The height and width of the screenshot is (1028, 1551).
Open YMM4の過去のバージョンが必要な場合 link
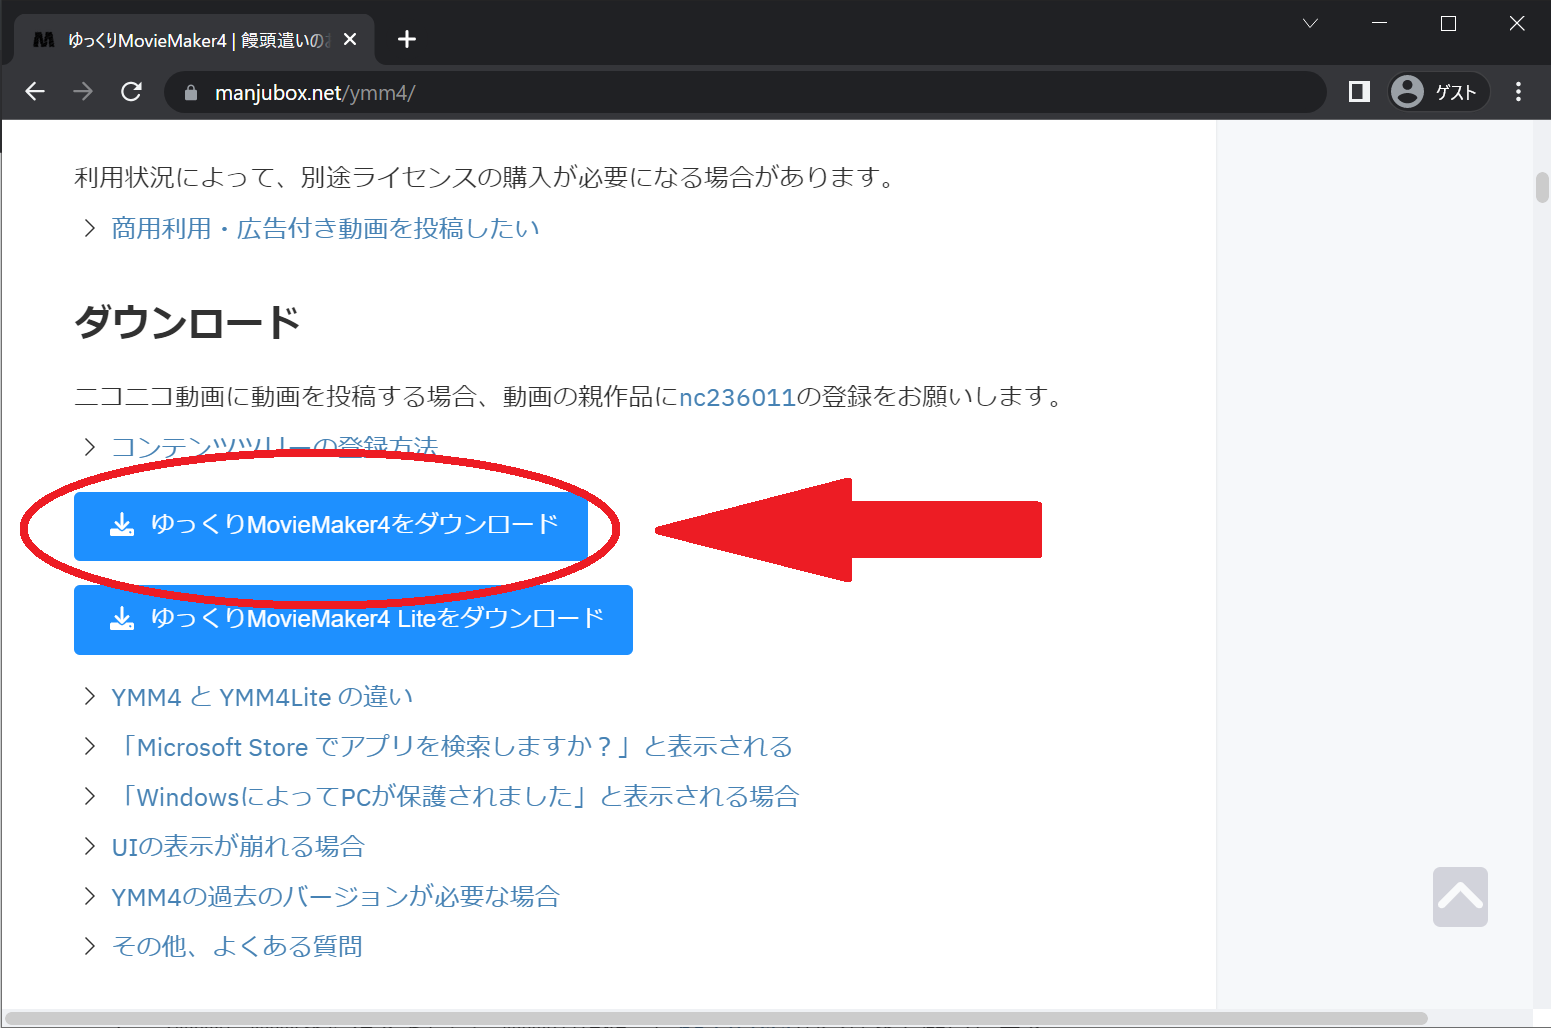335,897
